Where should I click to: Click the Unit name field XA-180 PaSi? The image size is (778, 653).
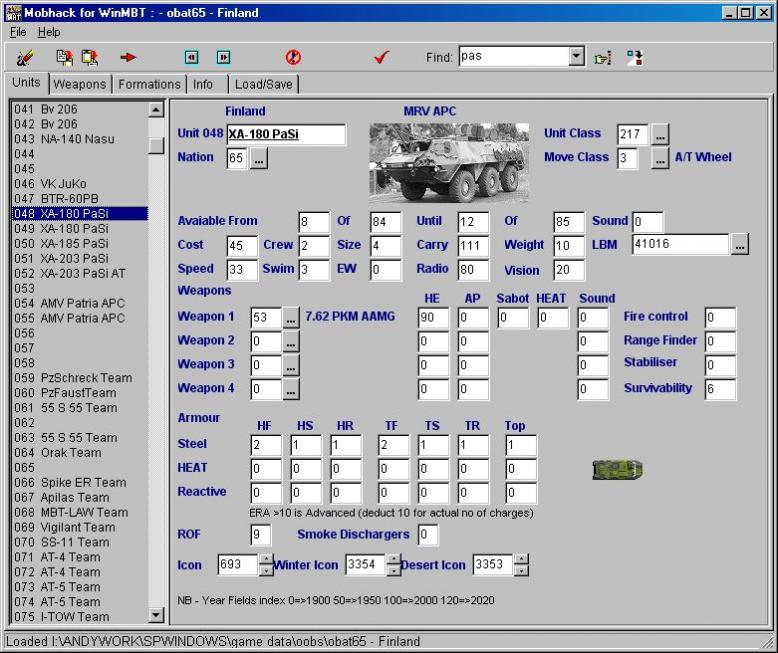click(285, 134)
